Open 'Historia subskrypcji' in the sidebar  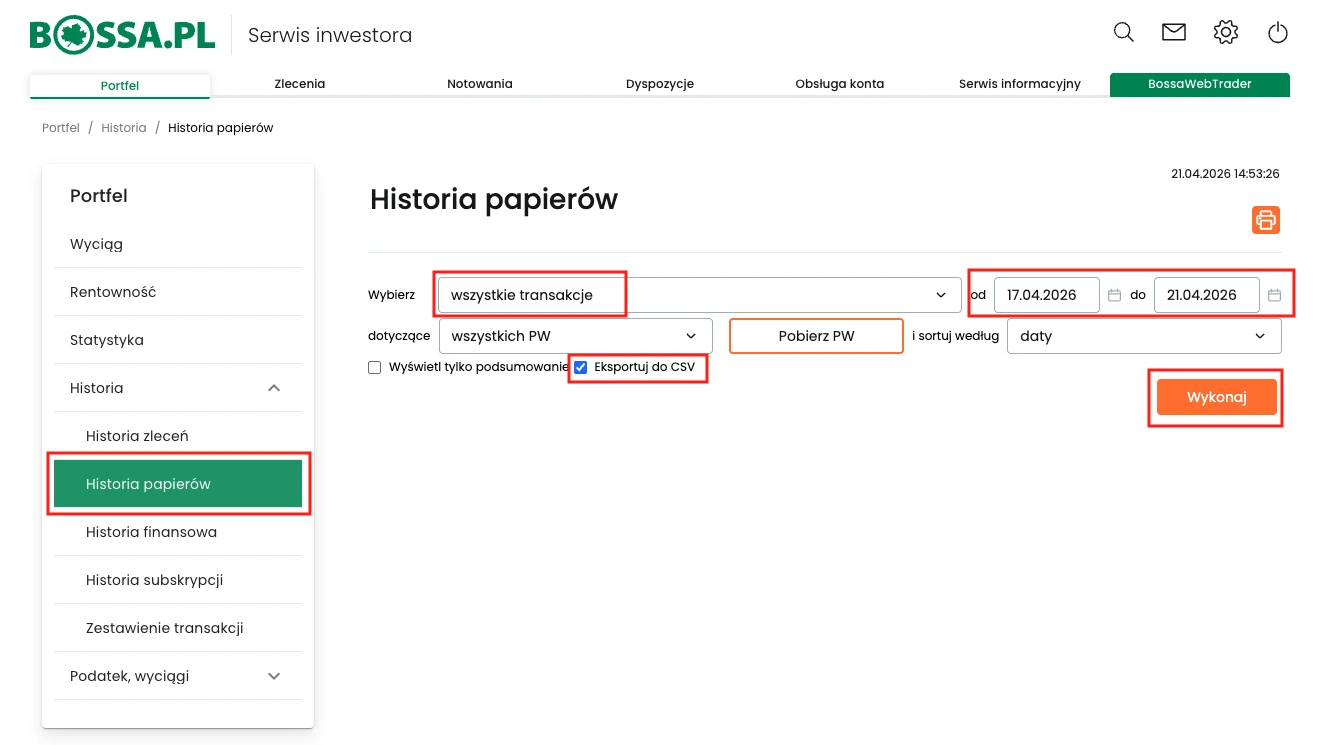coord(178,580)
